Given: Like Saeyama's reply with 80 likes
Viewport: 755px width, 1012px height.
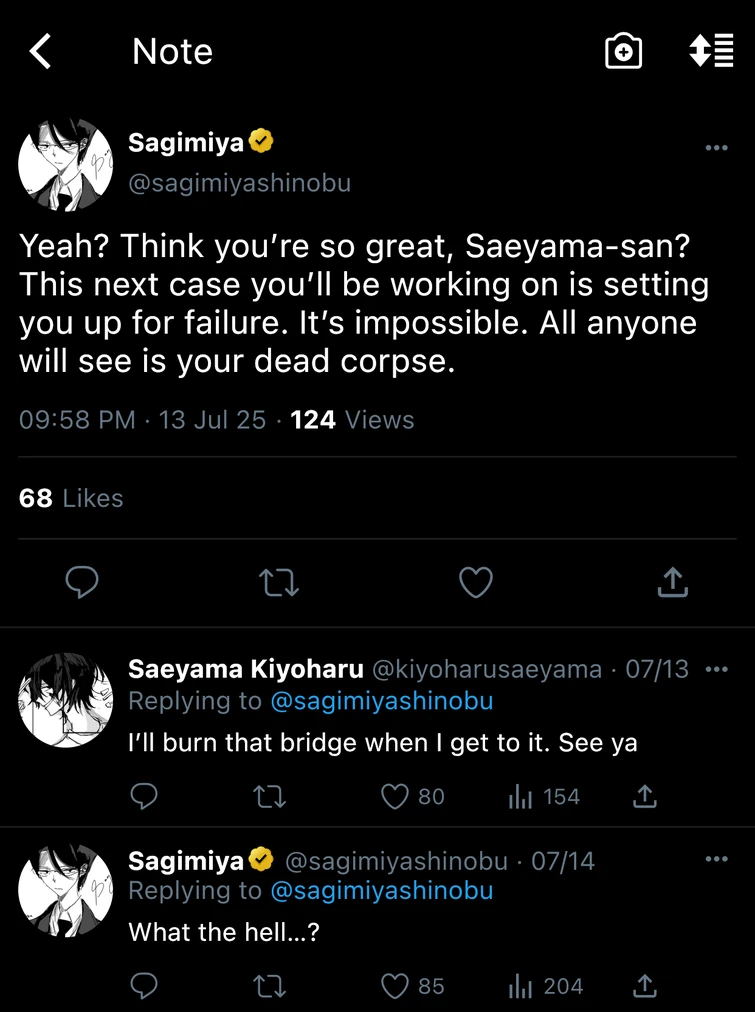Looking at the screenshot, I should pyautogui.click(x=396, y=796).
